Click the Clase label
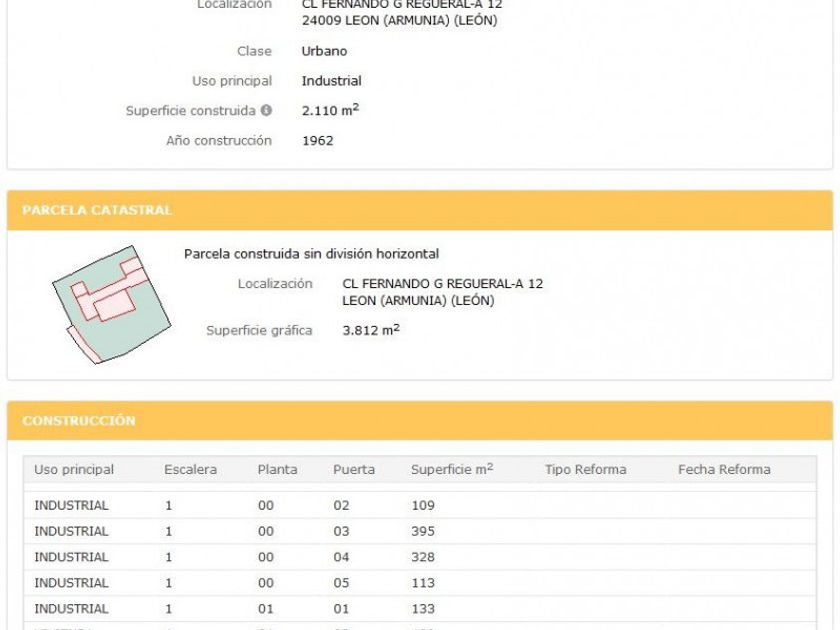The width and height of the screenshot is (840, 630). tap(254, 51)
